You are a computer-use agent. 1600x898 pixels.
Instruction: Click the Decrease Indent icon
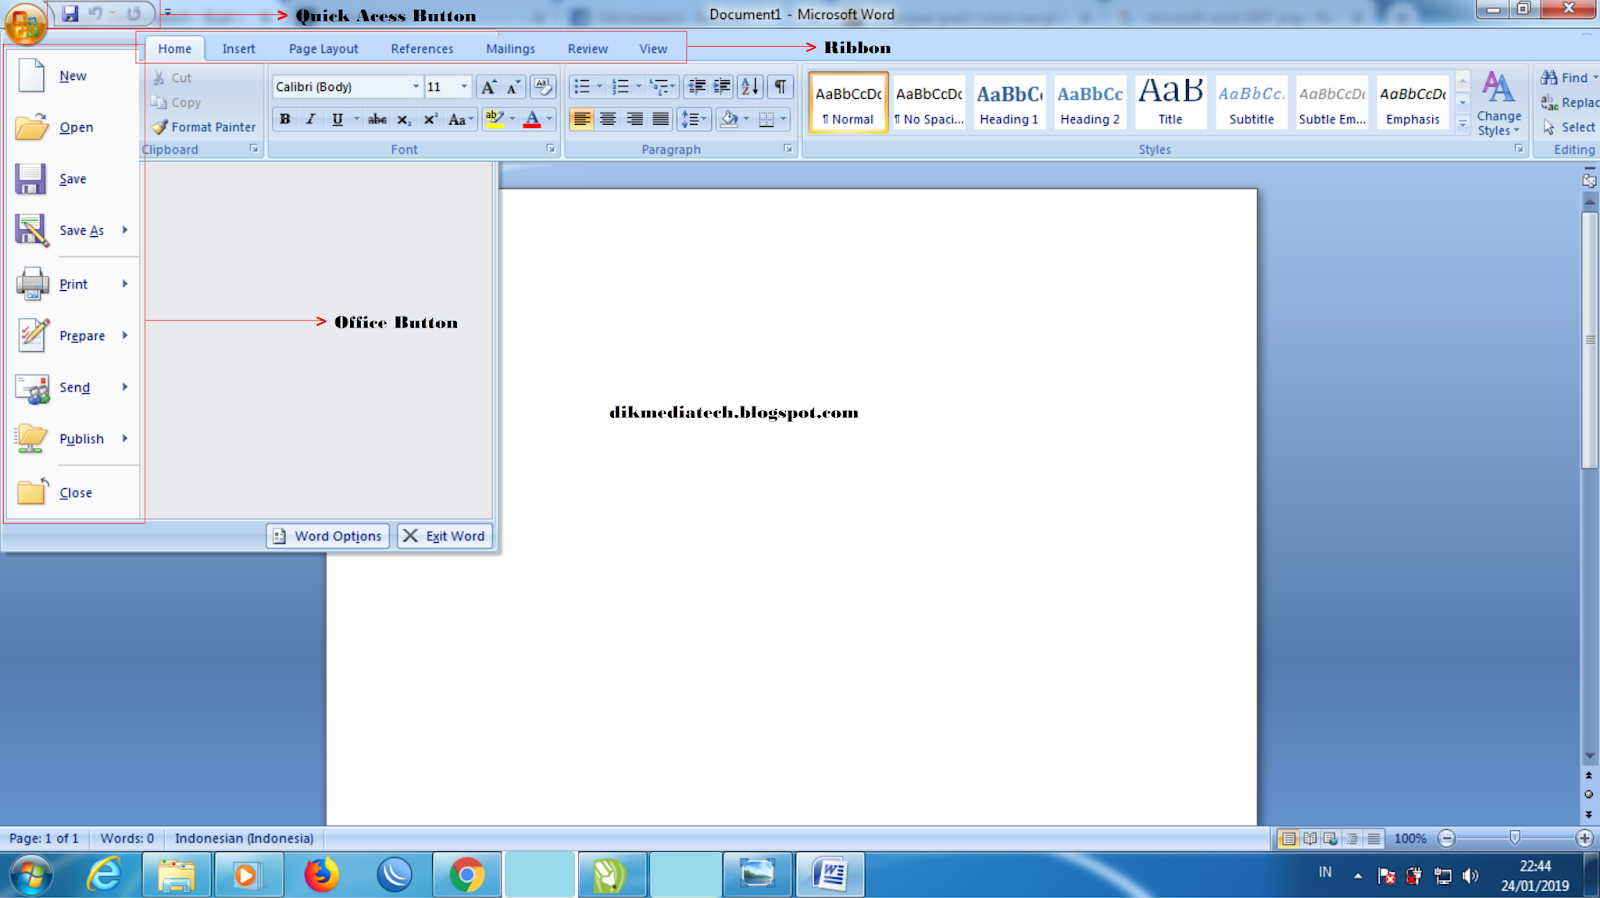coord(697,87)
